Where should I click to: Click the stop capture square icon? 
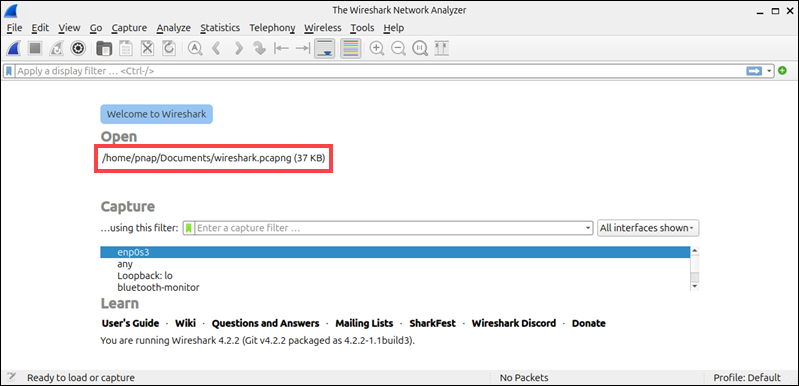click(x=35, y=48)
